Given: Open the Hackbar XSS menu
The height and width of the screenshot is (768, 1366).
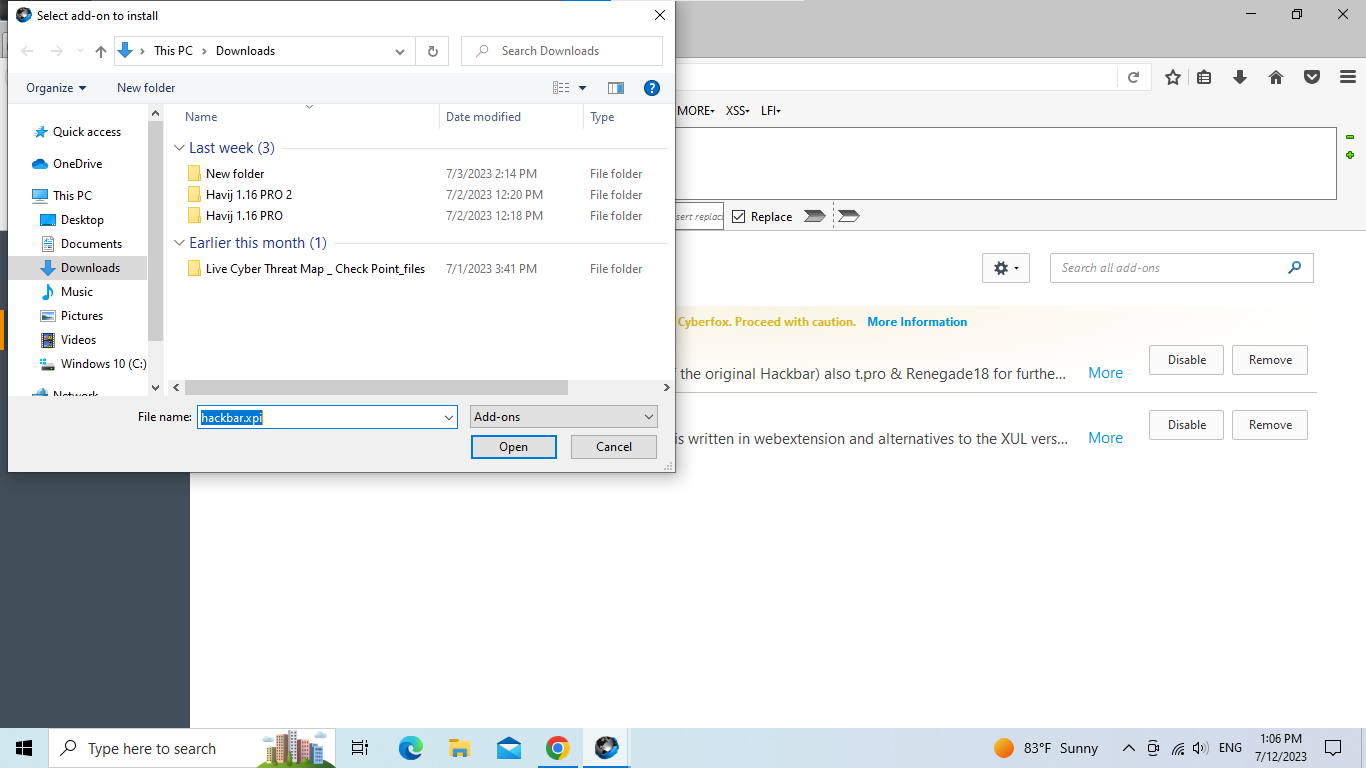Looking at the screenshot, I should pos(738,111).
